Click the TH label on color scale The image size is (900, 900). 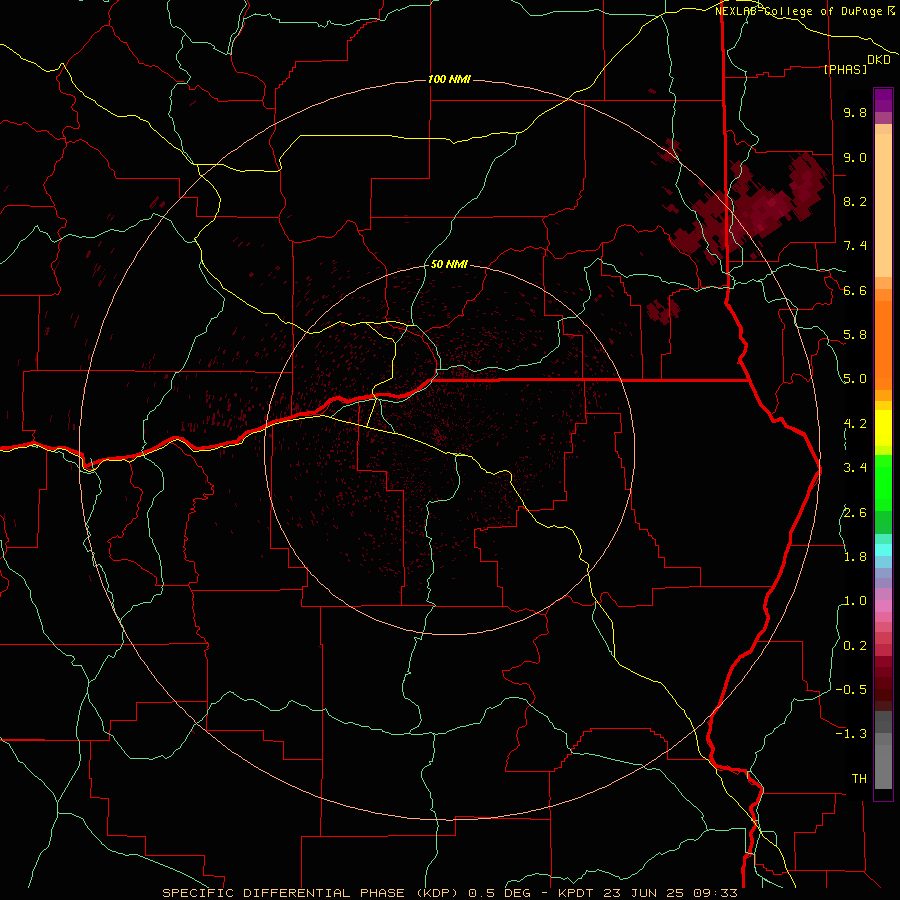coord(859,779)
